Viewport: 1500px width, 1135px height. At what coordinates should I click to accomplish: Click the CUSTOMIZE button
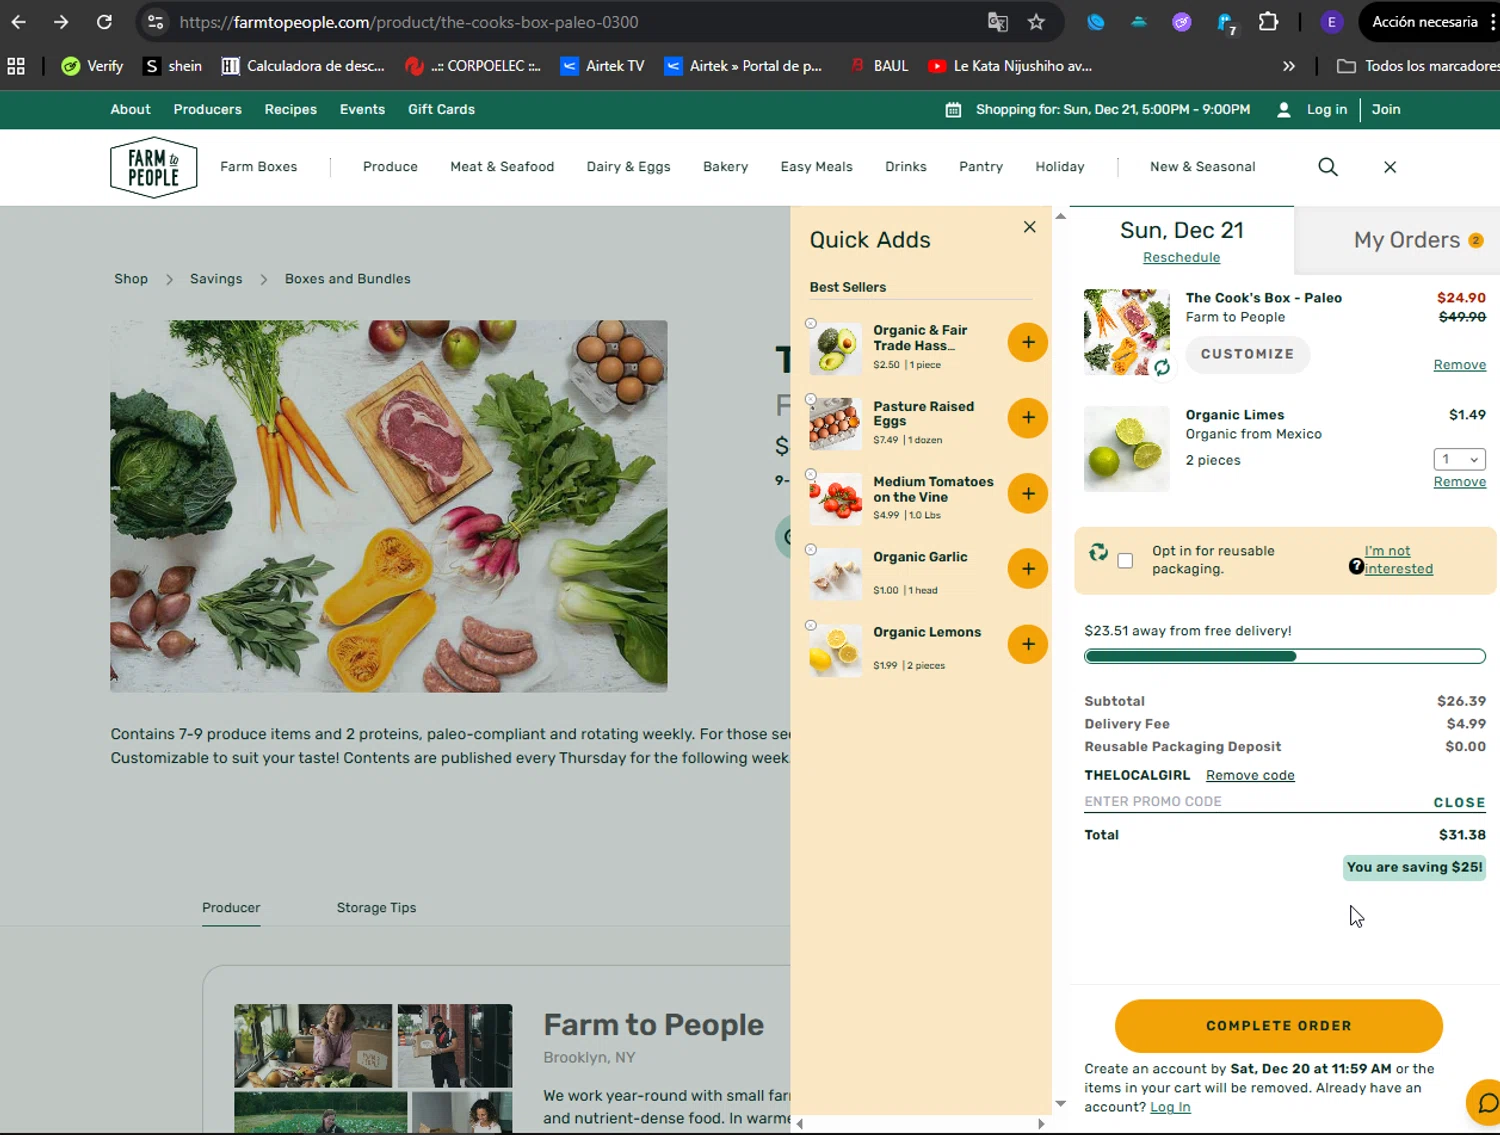point(1247,354)
